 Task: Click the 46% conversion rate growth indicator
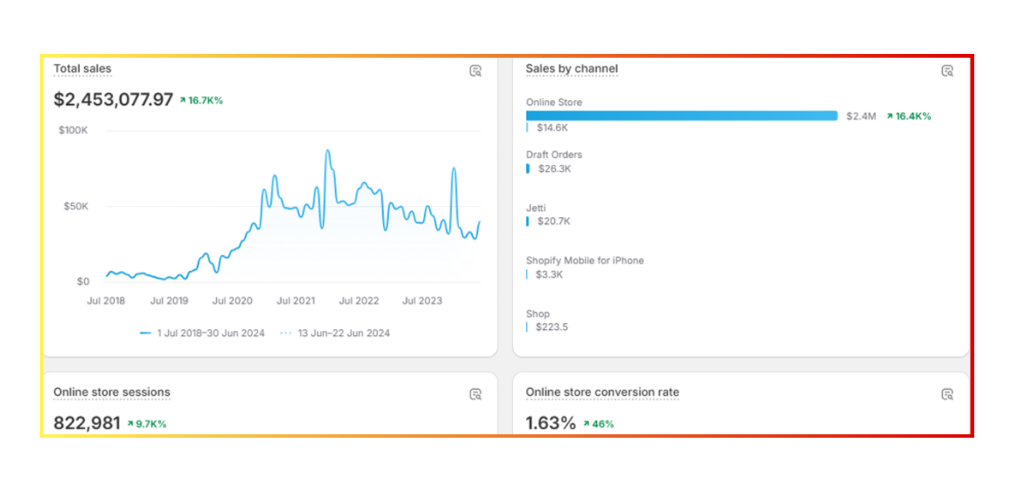tap(598, 424)
